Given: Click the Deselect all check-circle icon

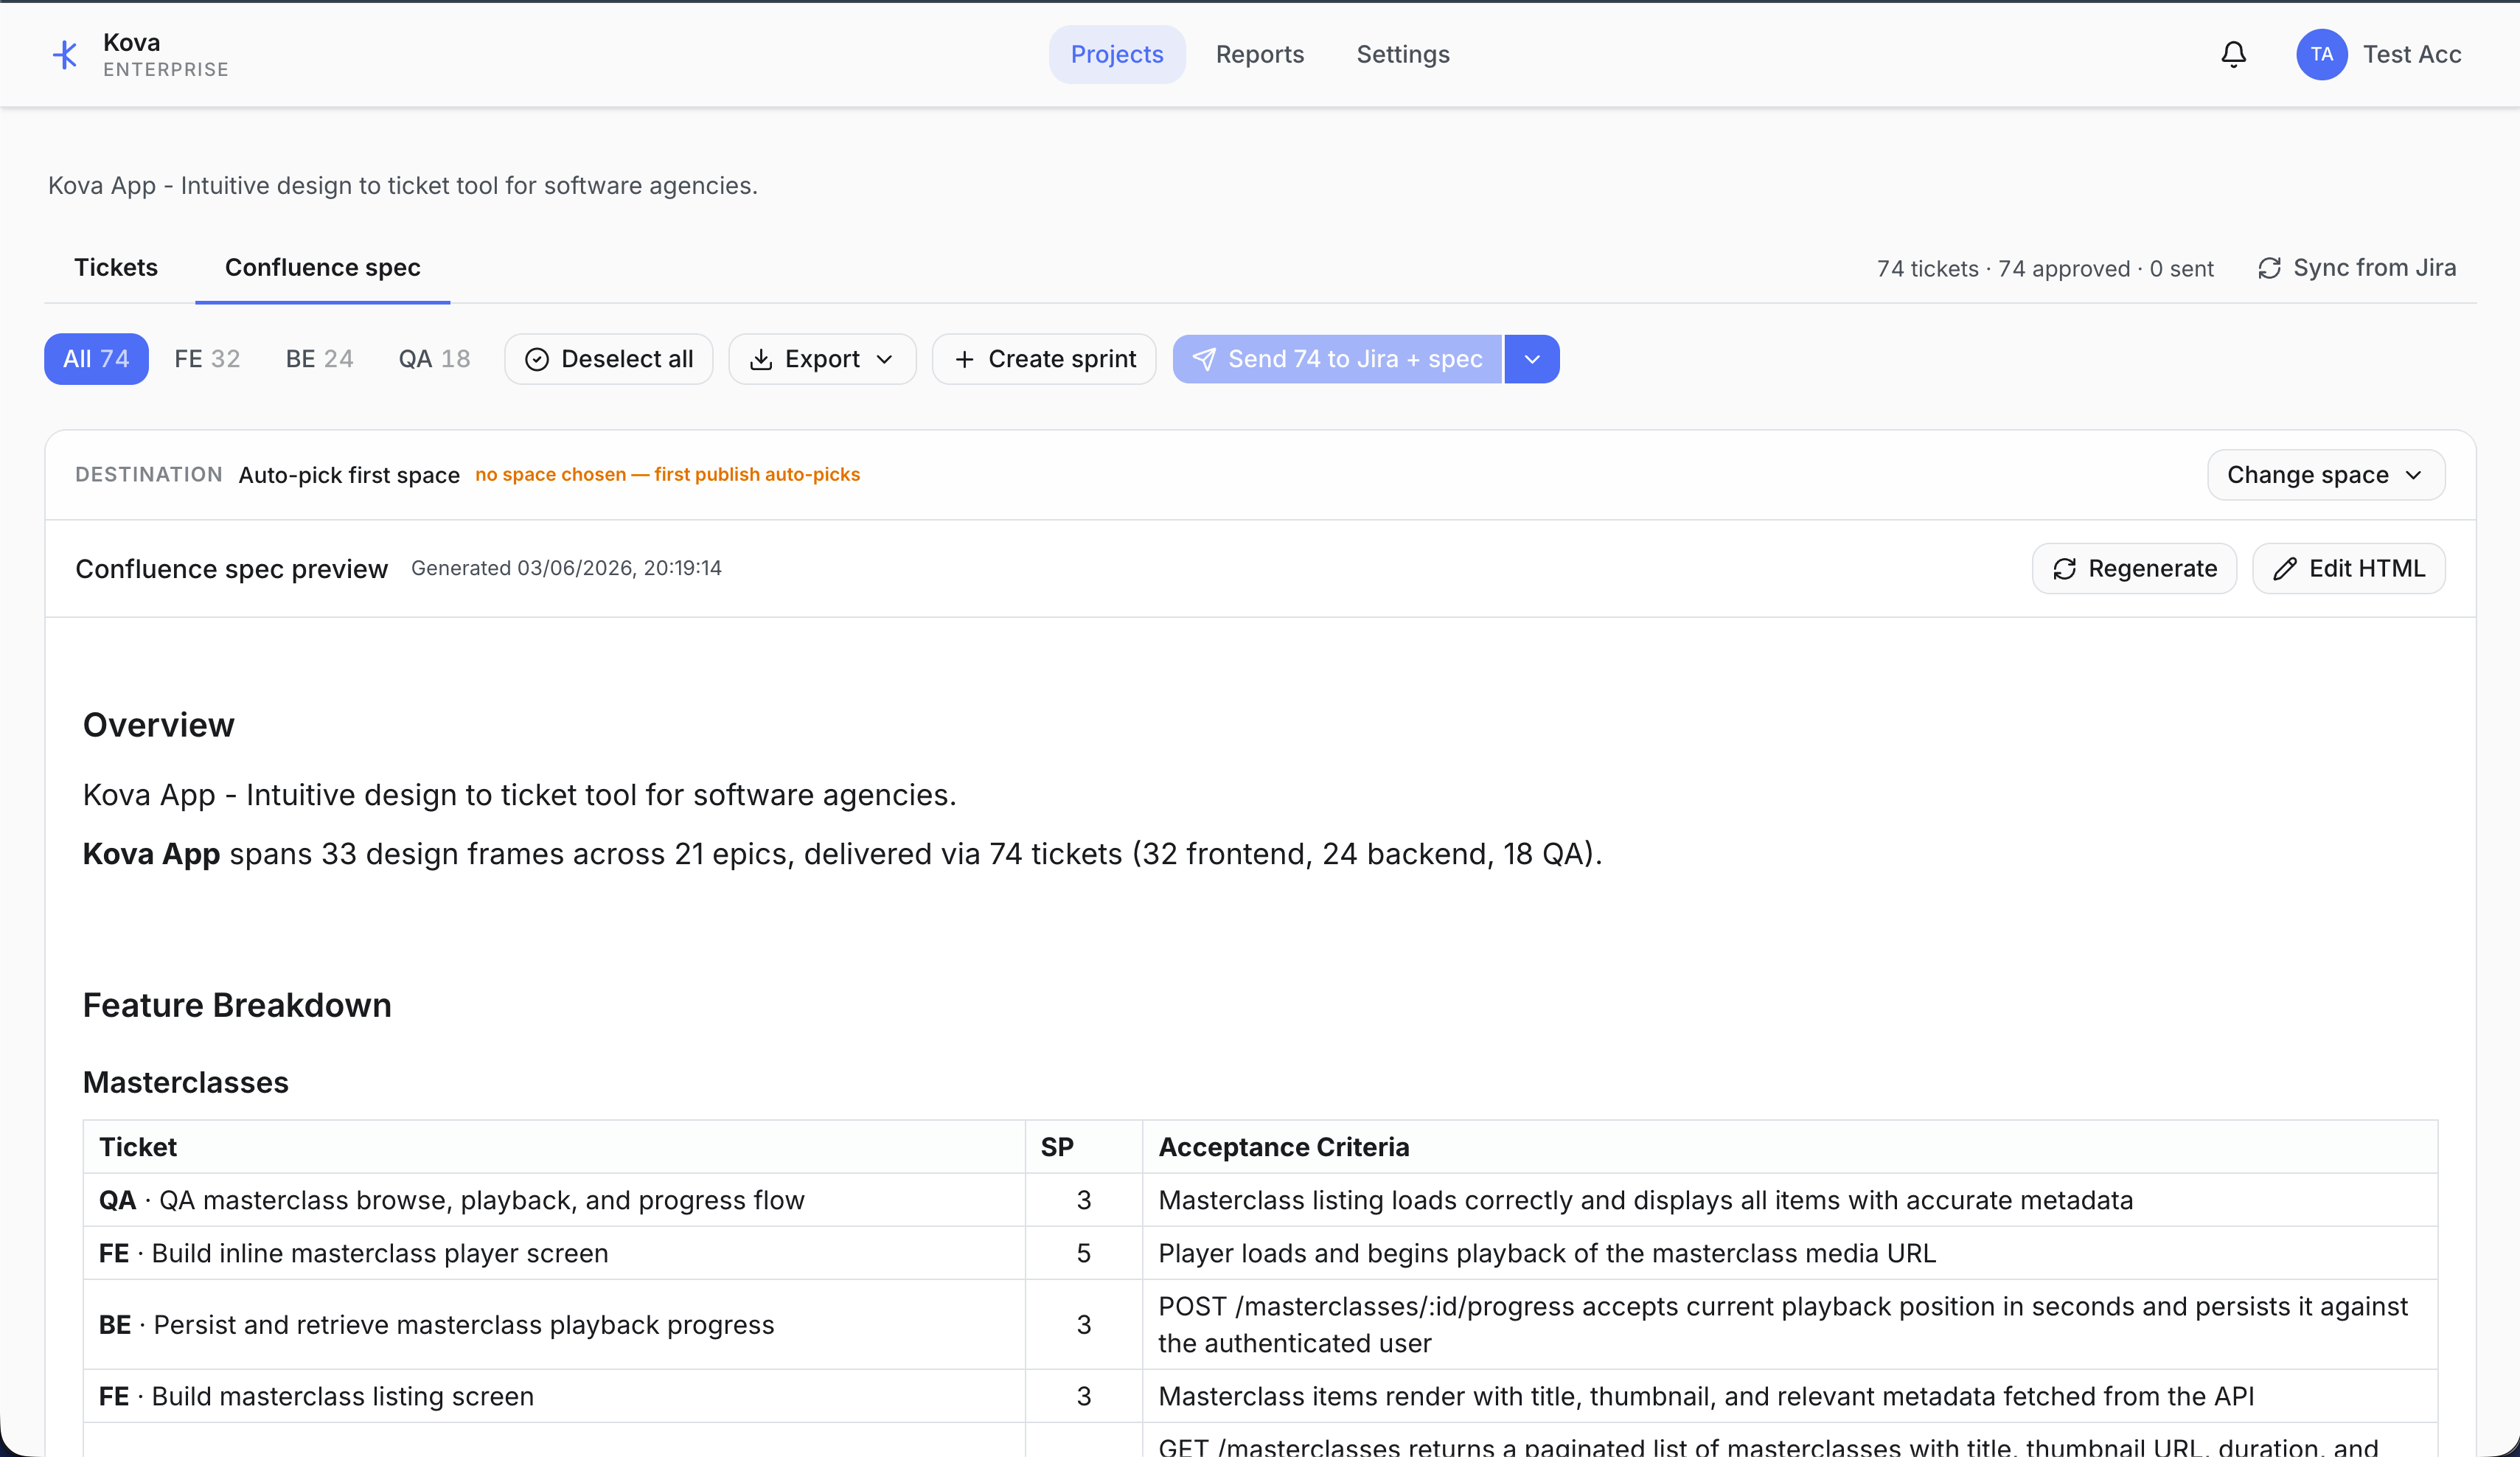Looking at the screenshot, I should pyautogui.click(x=537, y=360).
